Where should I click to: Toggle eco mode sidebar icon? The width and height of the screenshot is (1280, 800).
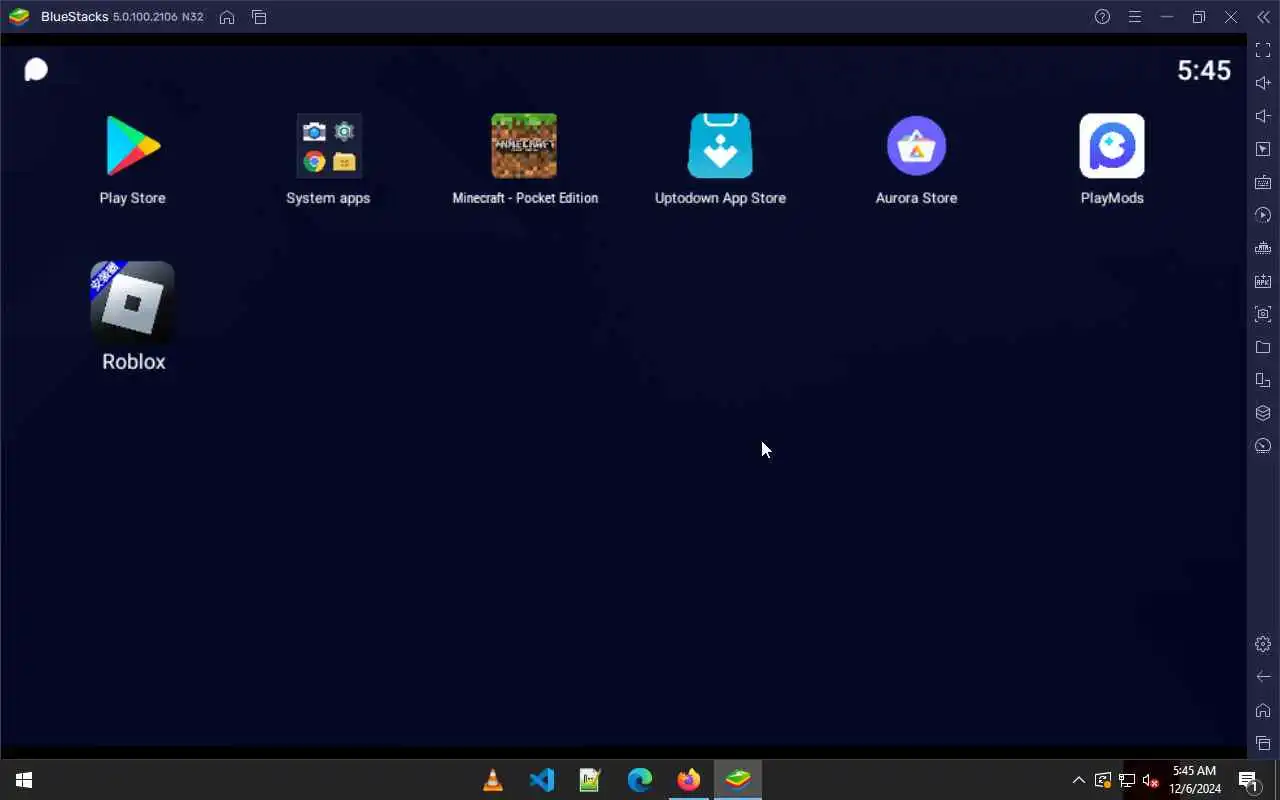[1263, 446]
